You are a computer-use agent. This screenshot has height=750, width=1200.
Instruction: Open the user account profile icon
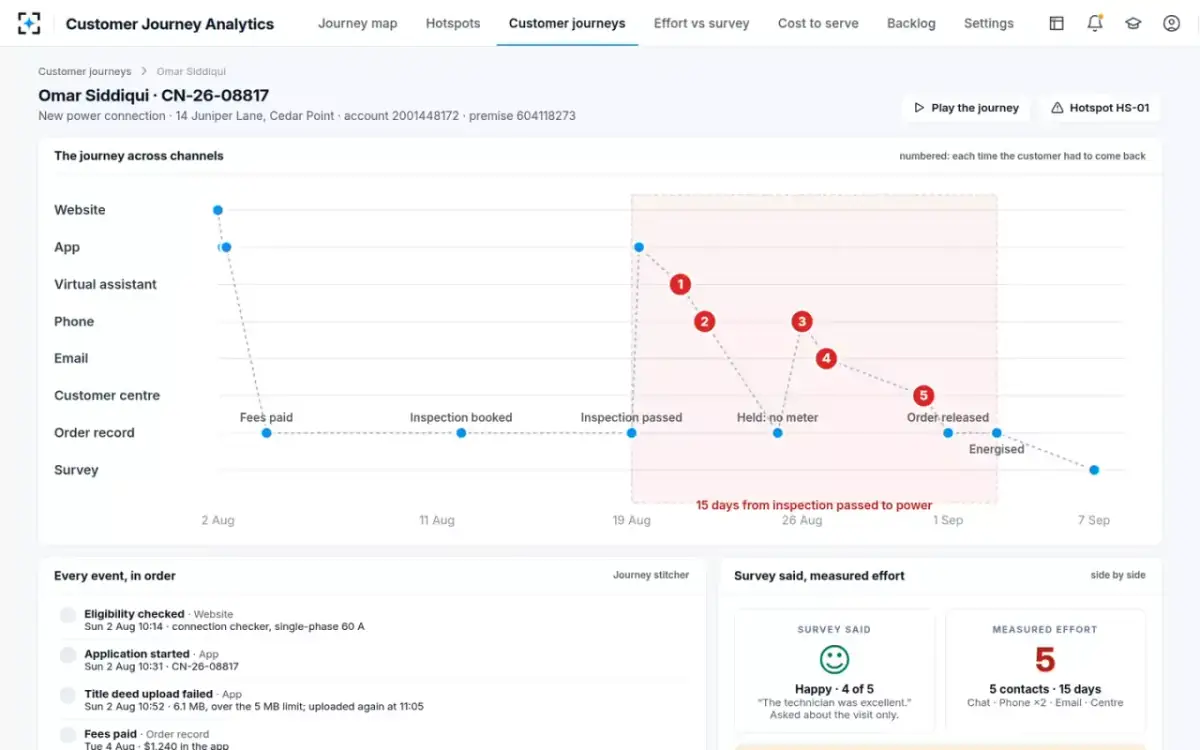click(1171, 23)
